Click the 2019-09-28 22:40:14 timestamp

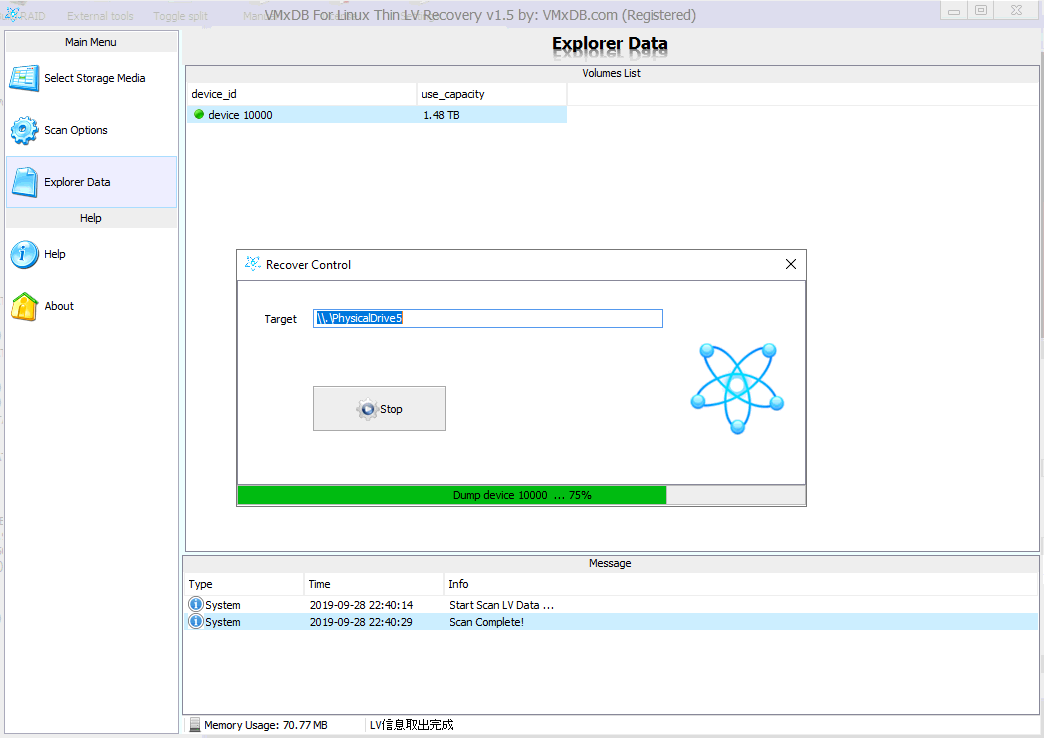[x=362, y=605]
